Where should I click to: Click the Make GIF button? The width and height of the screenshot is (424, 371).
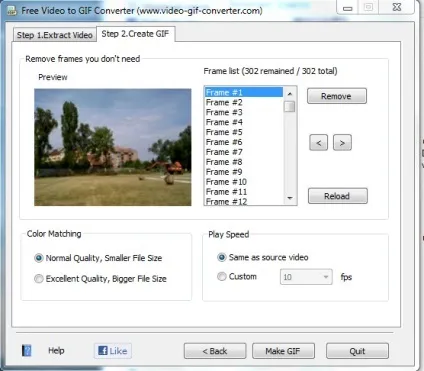(283, 351)
